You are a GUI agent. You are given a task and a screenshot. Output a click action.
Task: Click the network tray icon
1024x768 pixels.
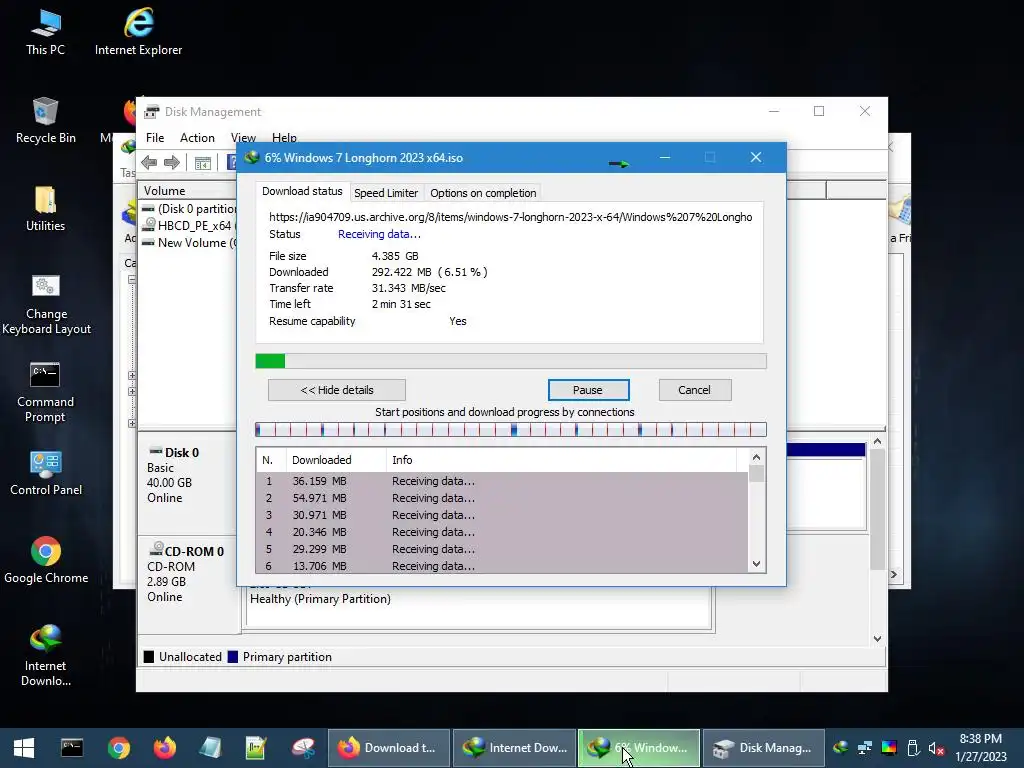pos(865,748)
